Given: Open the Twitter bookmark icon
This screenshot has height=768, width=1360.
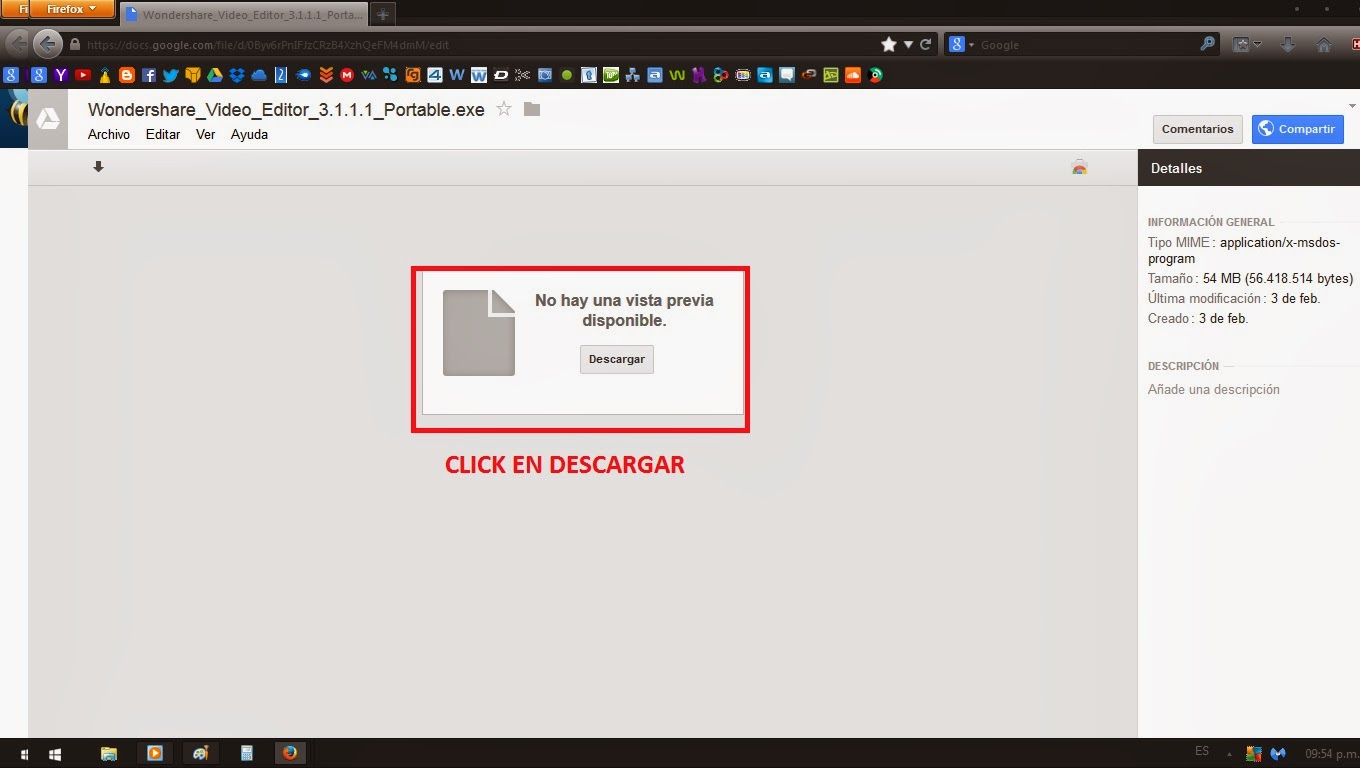Looking at the screenshot, I should pyautogui.click(x=170, y=75).
